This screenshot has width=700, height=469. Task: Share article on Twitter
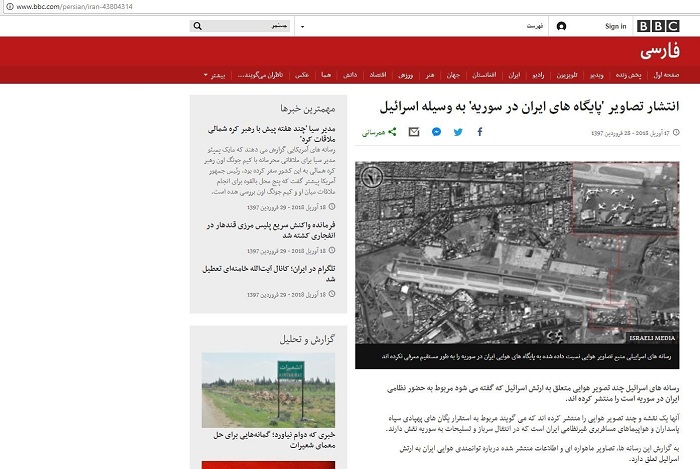[458, 132]
